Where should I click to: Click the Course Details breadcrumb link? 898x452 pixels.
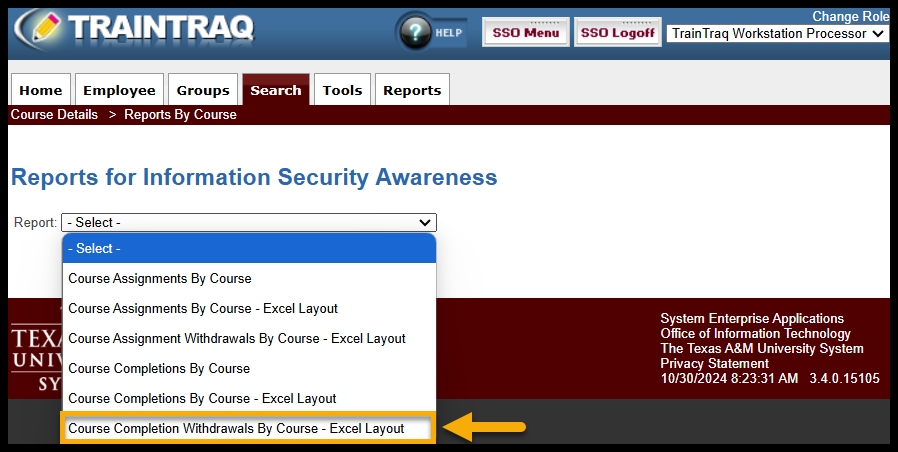click(54, 115)
